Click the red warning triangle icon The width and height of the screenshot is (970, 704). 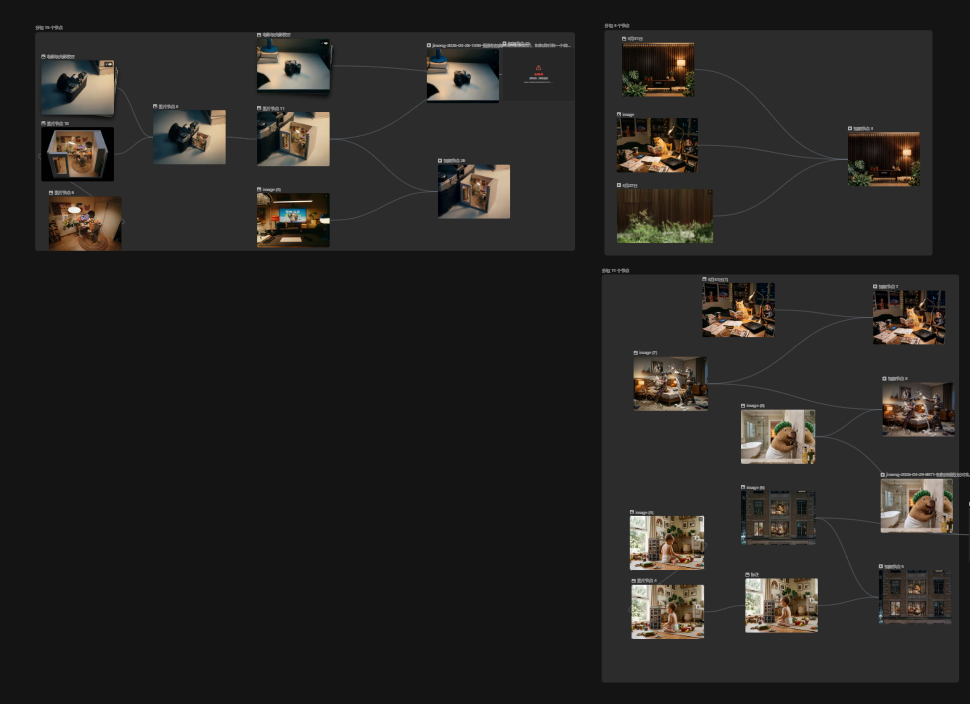pyautogui.click(x=538, y=68)
